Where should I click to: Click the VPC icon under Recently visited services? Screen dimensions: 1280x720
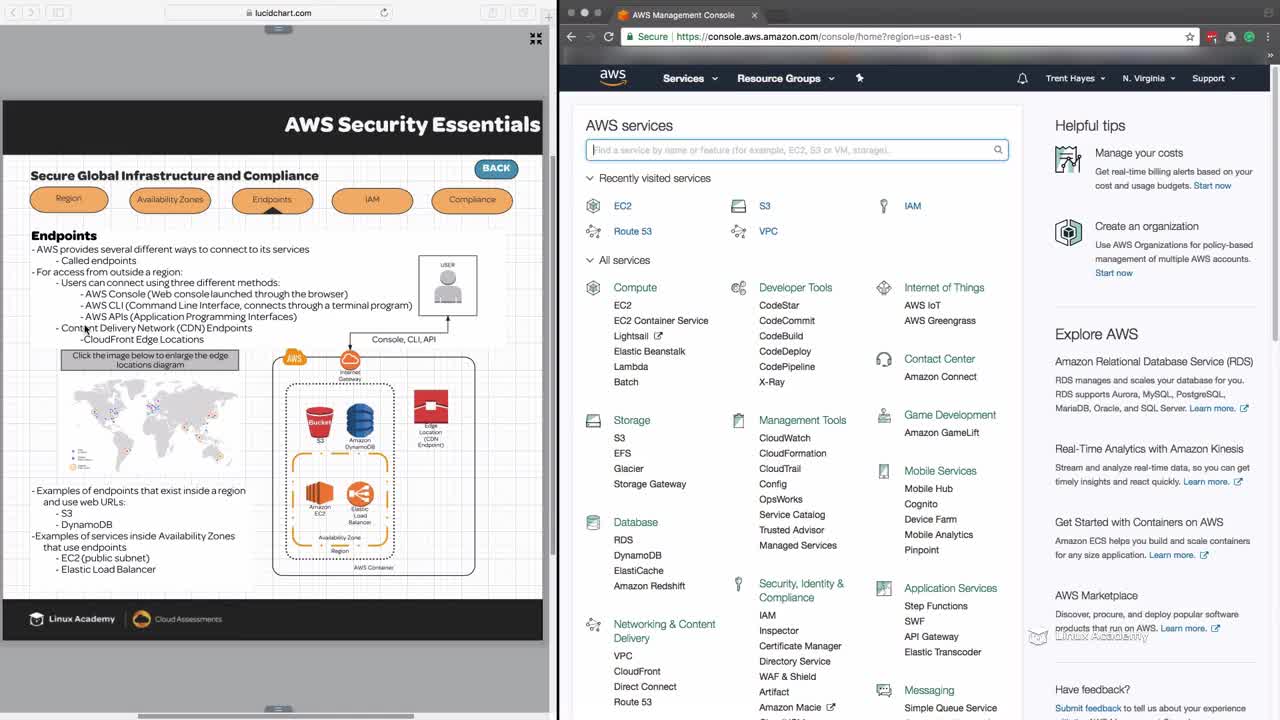coord(738,231)
